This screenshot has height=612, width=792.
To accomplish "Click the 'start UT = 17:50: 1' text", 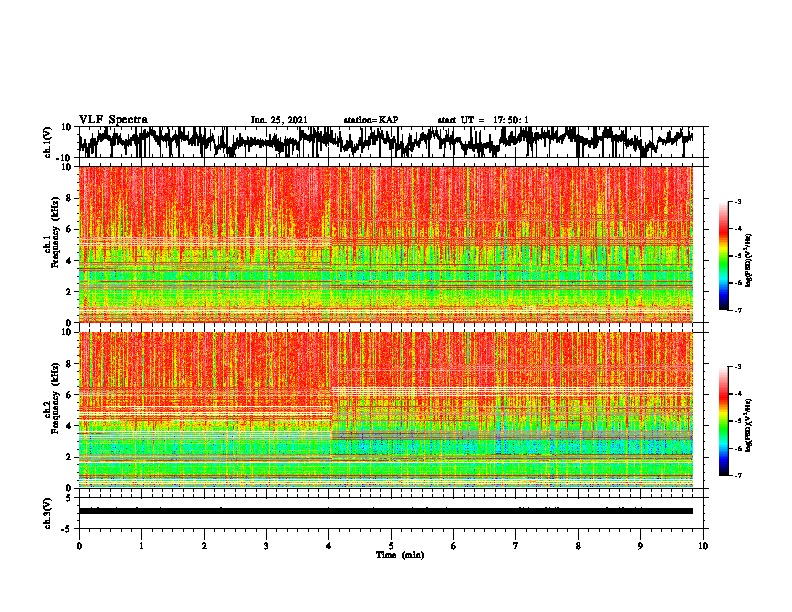I will [483, 120].
